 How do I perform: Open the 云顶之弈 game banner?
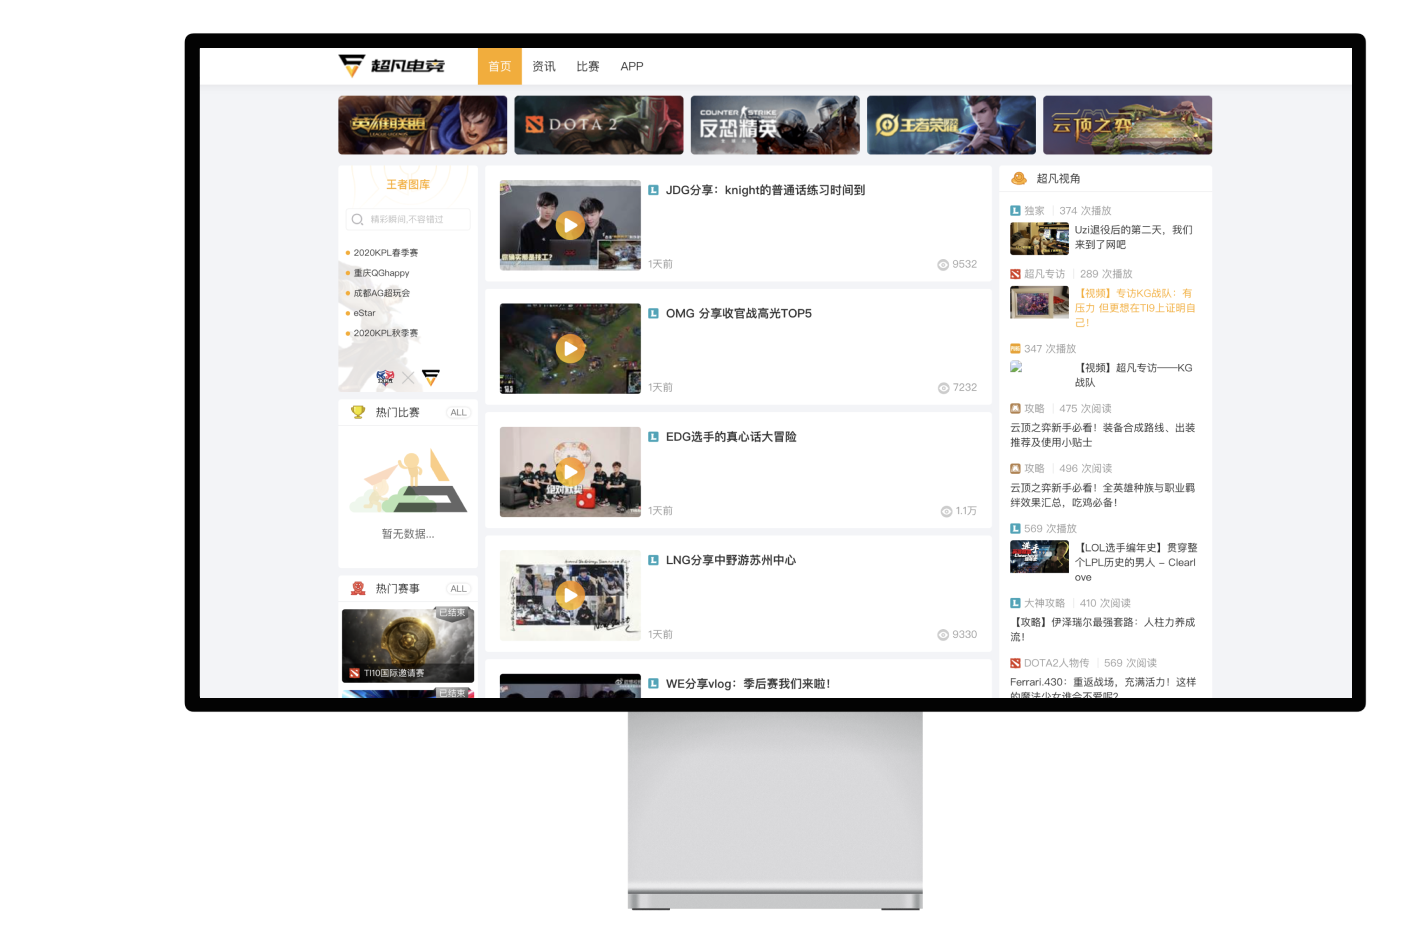pos(1127,125)
